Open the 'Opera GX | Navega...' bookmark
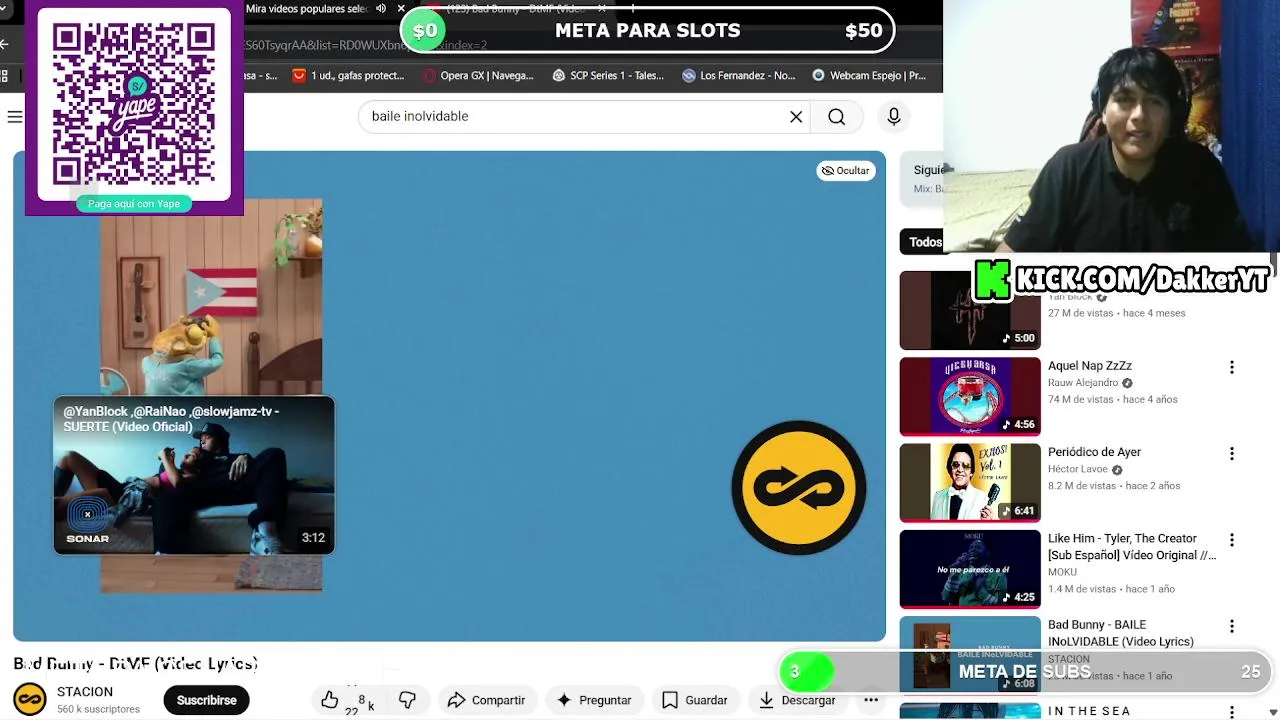The height and width of the screenshot is (720, 1280). pos(478,75)
